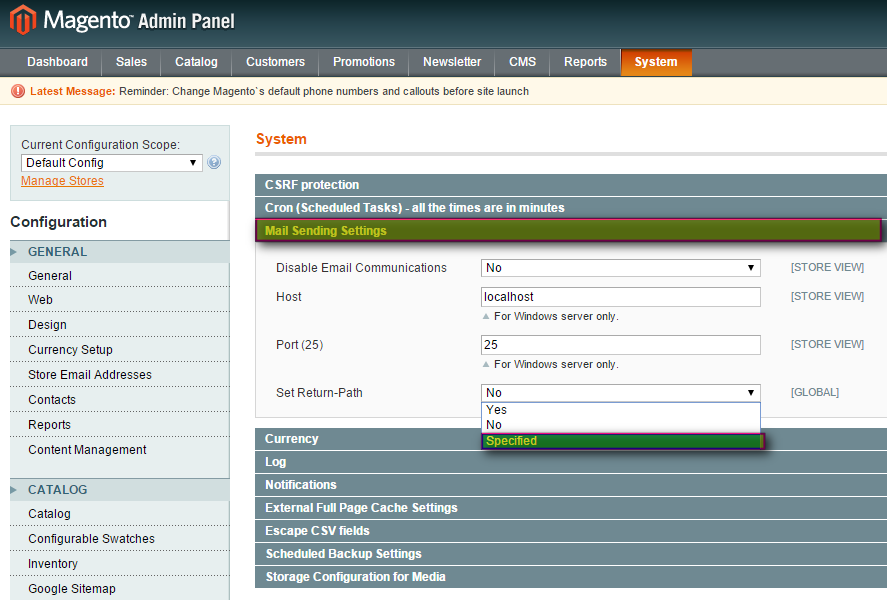
Task: Collapse the CATALOG section arrow
Action: point(14,490)
